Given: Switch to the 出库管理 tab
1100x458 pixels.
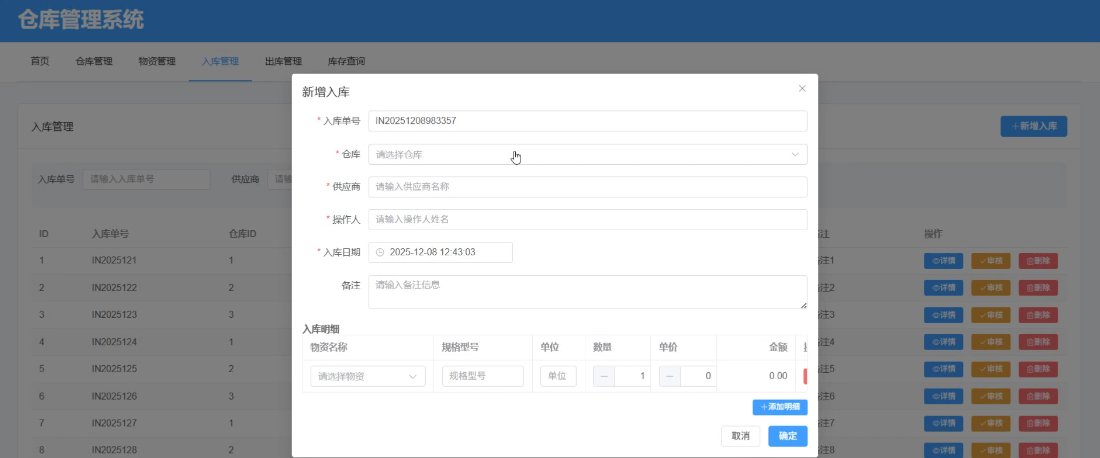Looking at the screenshot, I should click(283, 61).
